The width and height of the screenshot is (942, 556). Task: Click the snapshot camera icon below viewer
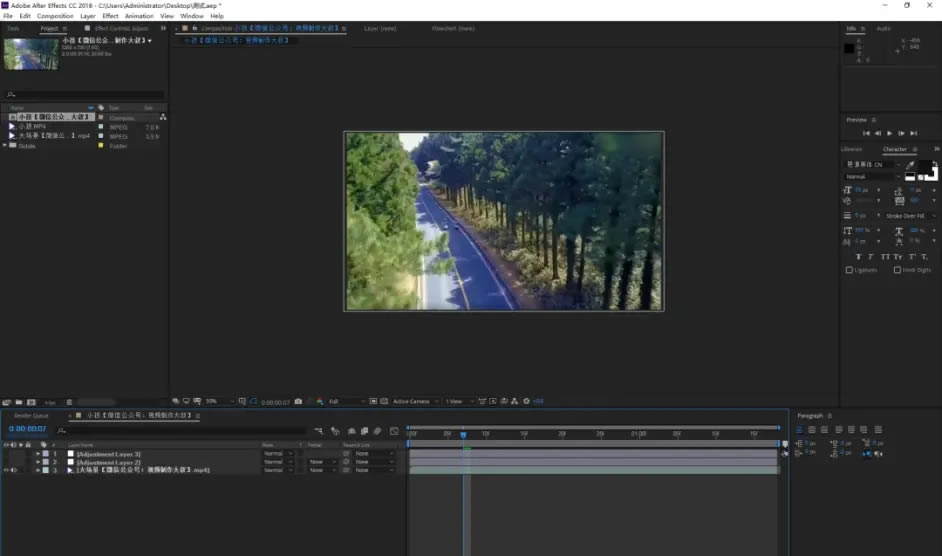tap(298, 402)
